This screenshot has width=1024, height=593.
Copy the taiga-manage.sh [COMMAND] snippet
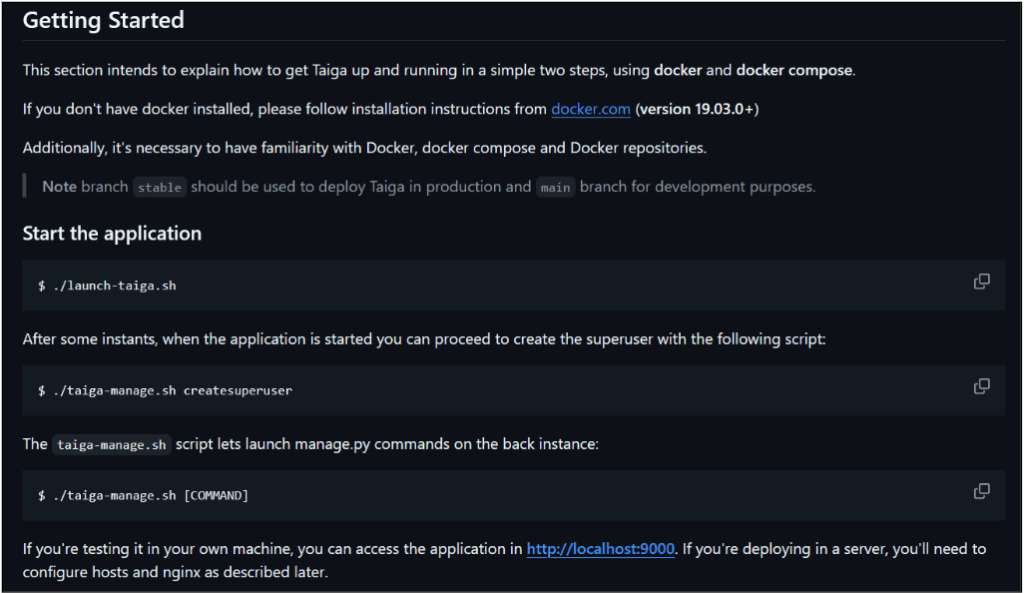982,491
